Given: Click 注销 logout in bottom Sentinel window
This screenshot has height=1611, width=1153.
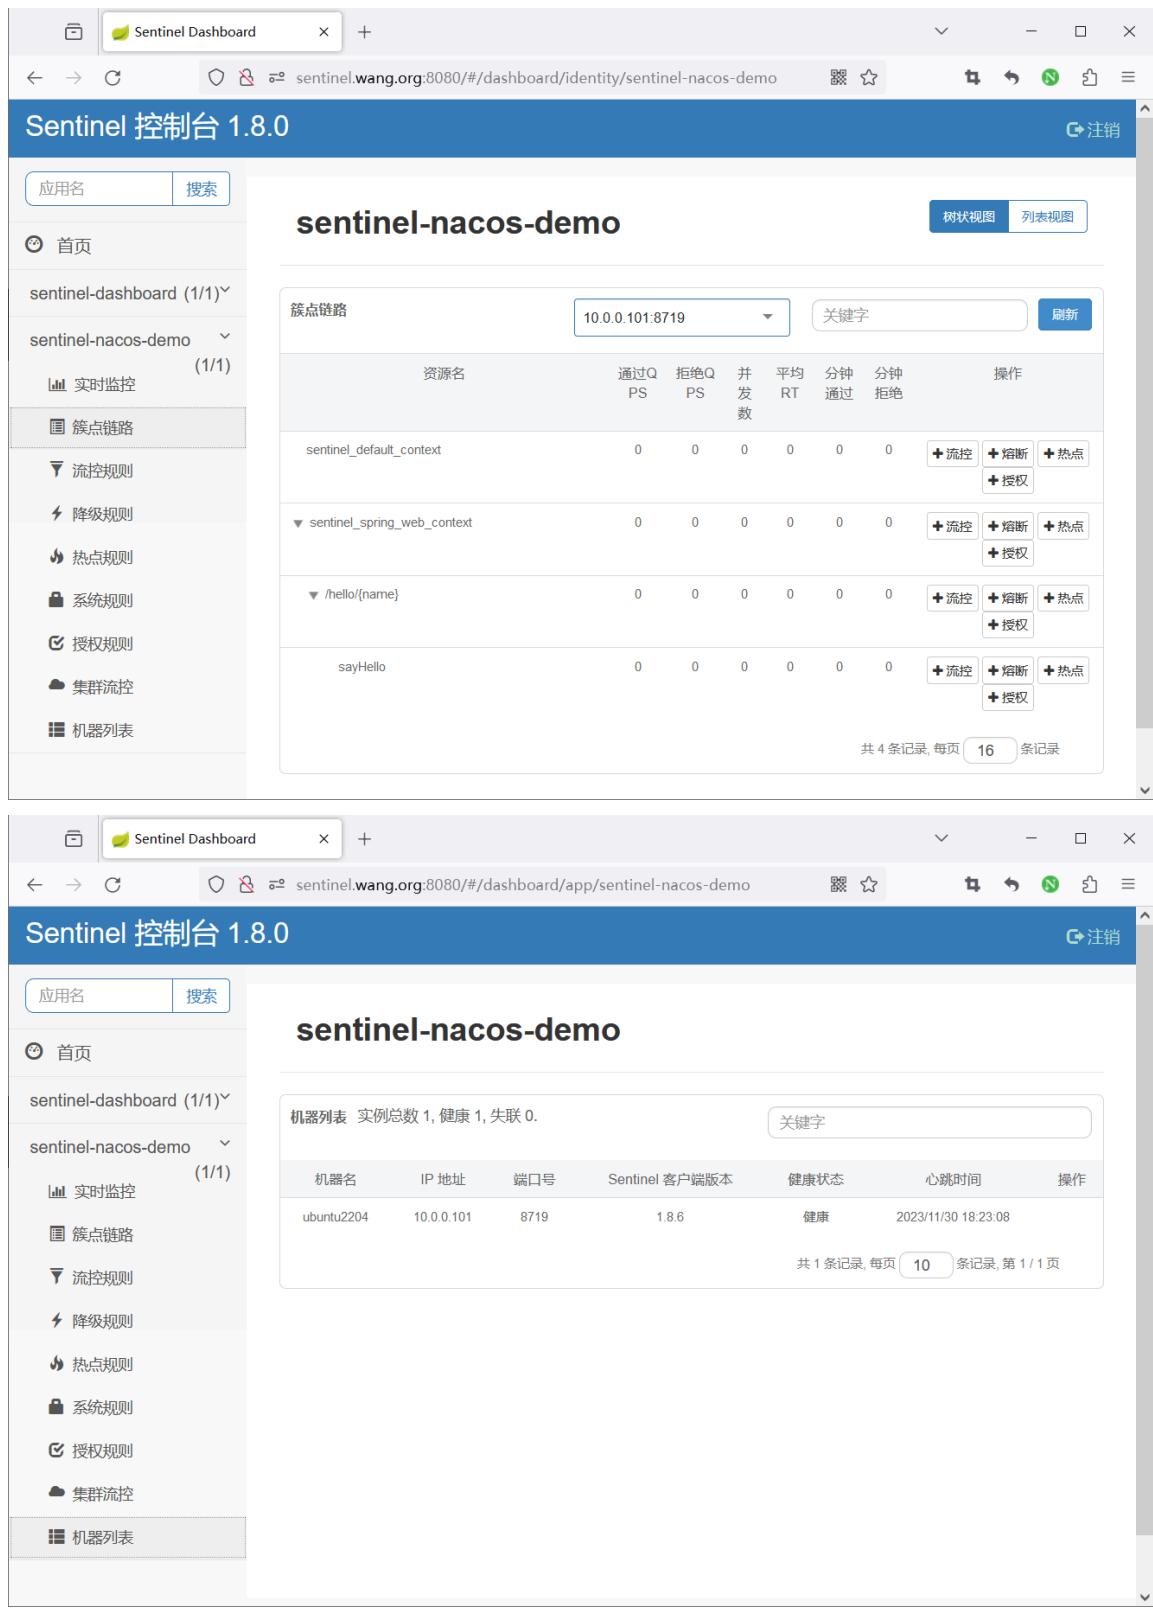Looking at the screenshot, I should click(x=1093, y=937).
